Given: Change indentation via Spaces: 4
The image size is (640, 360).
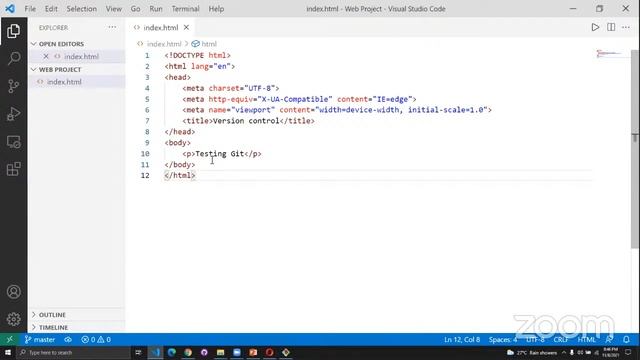Looking at the screenshot, I should [x=503, y=340].
